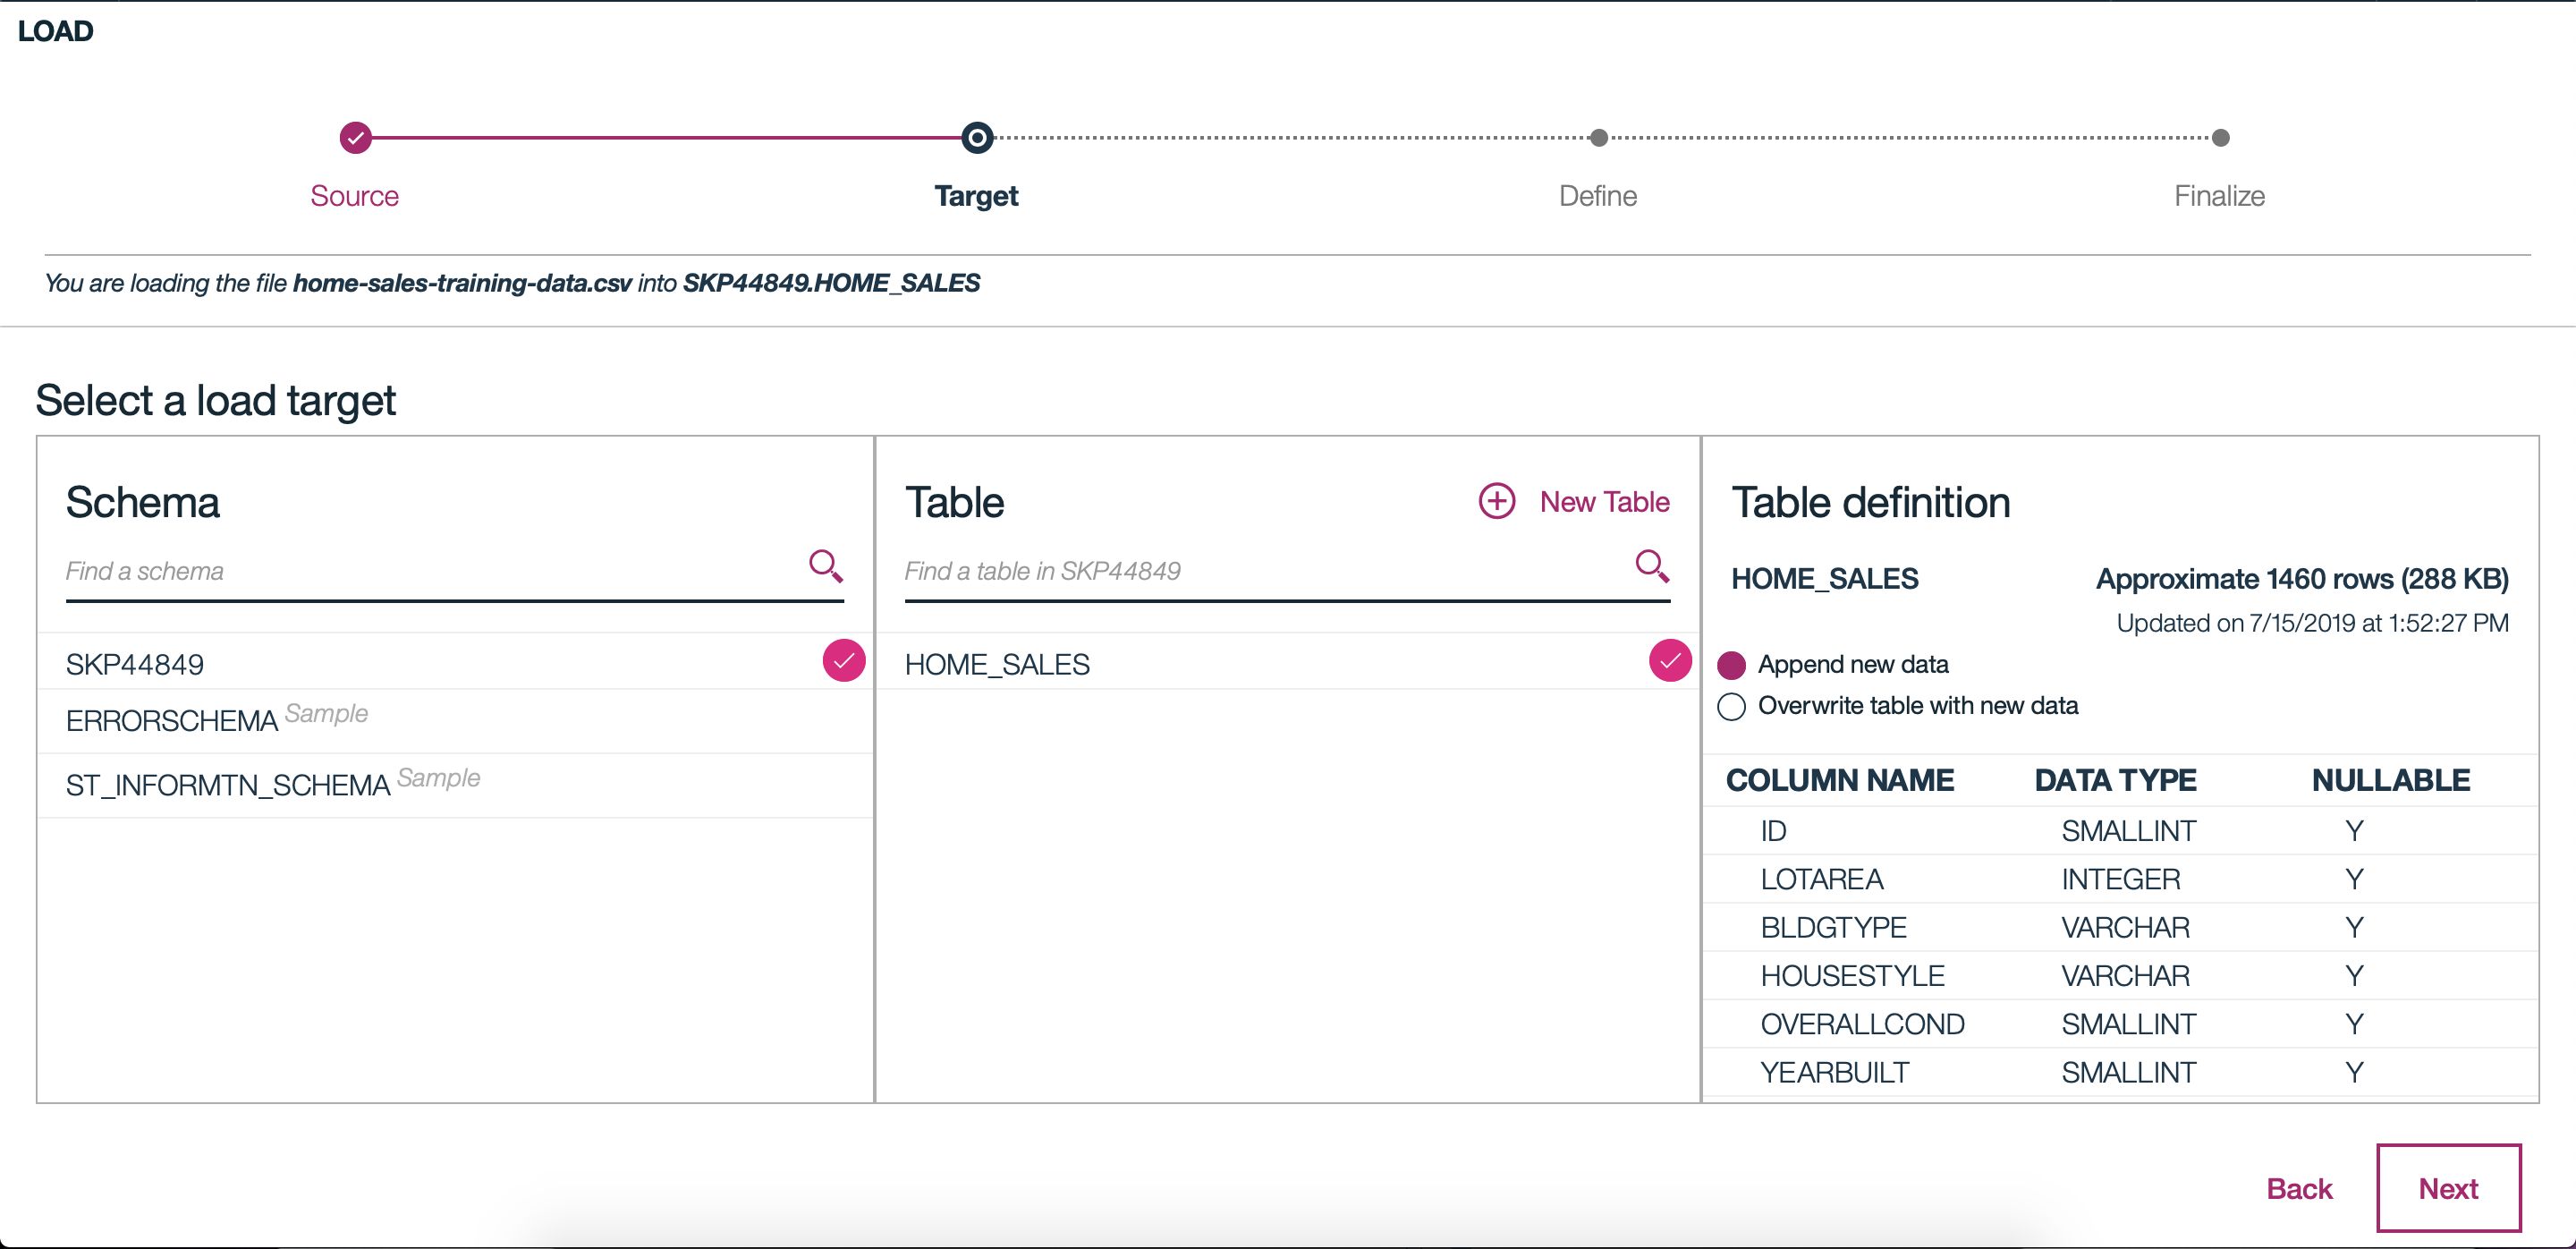Click the Finalize step dot

(2220, 138)
